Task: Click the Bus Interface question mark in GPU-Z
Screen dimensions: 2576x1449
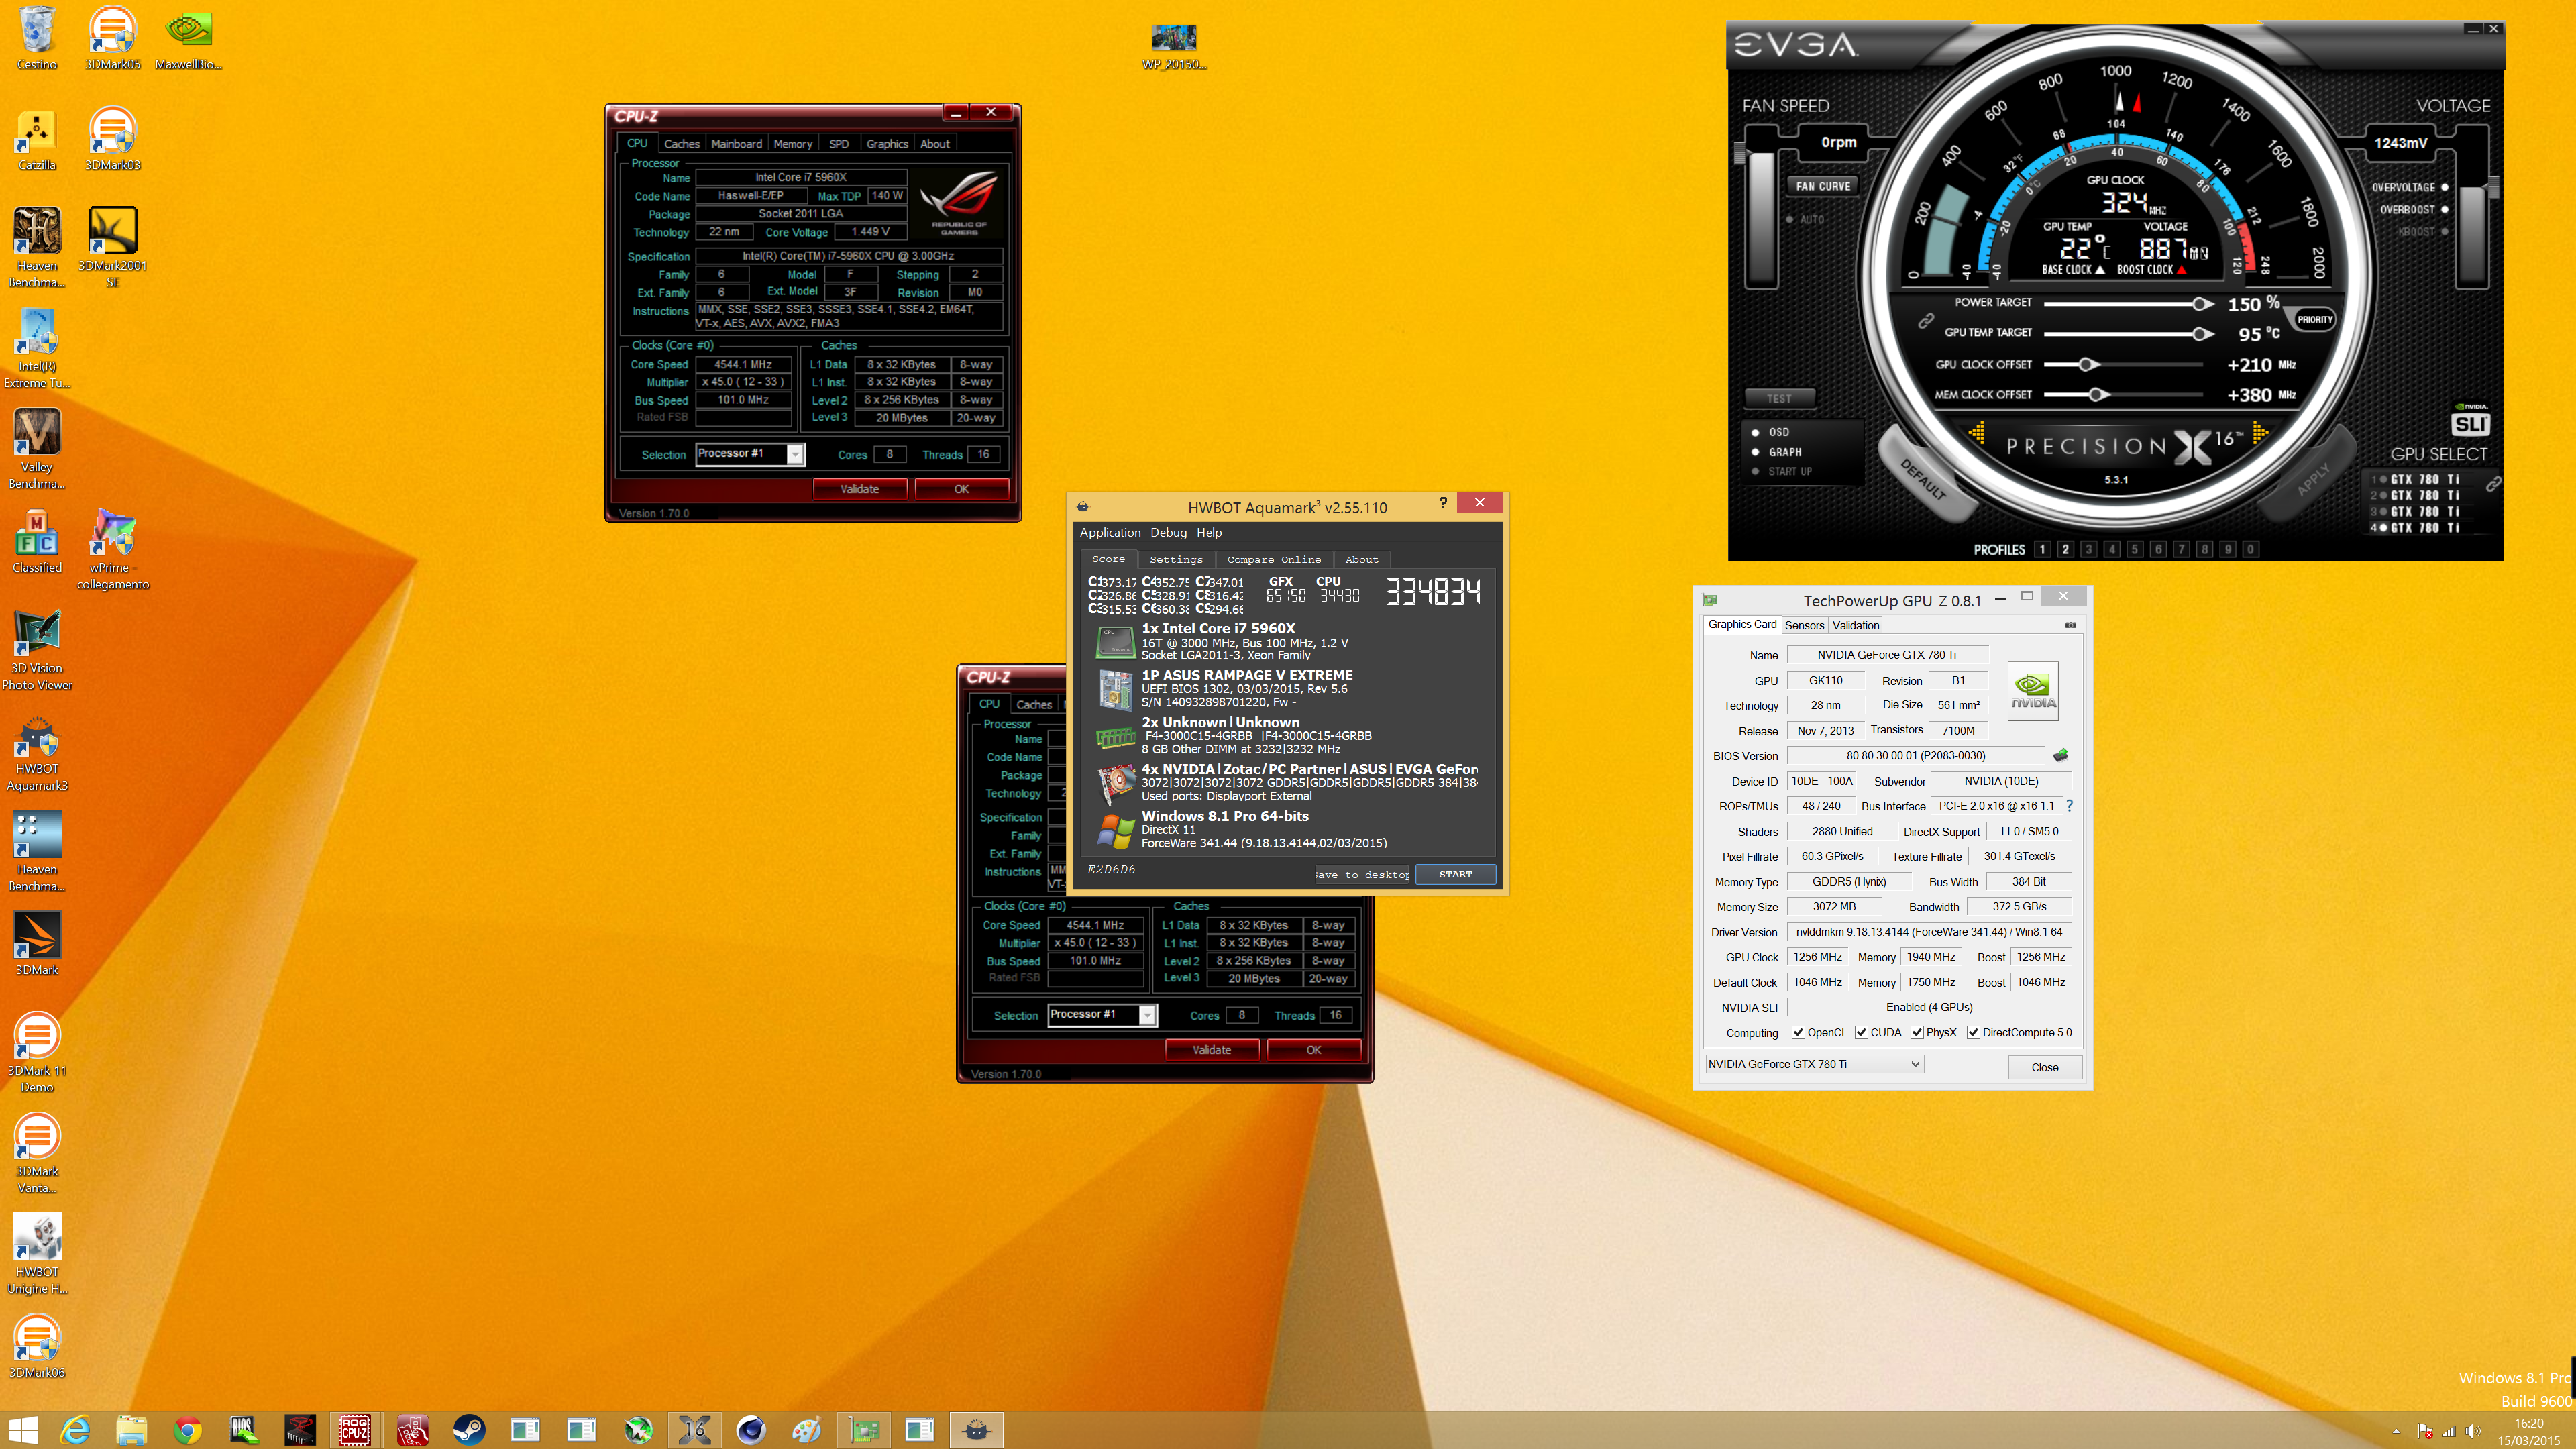Action: (x=2069, y=806)
